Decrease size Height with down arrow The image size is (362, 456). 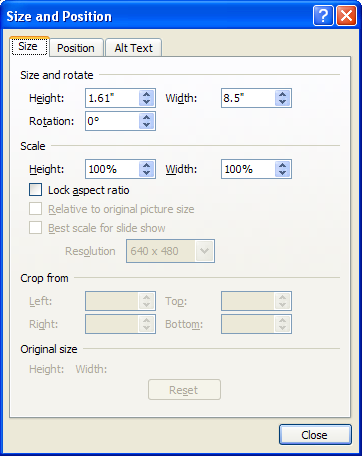[x=146, y=102]
